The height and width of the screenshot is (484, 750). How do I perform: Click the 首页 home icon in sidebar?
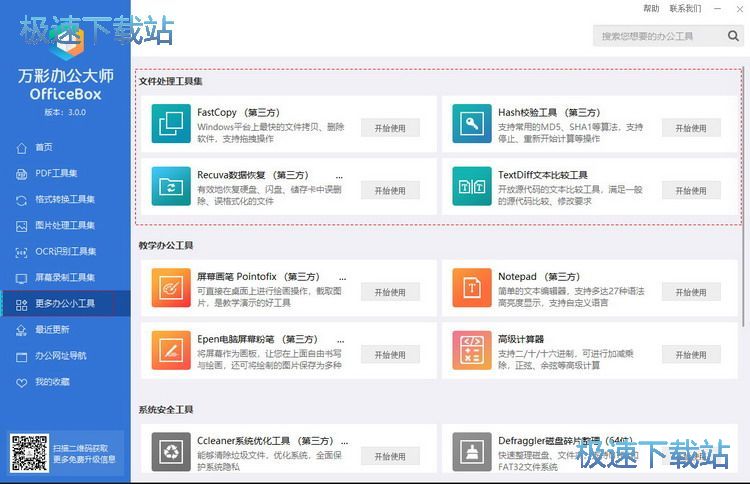(22, 148)
